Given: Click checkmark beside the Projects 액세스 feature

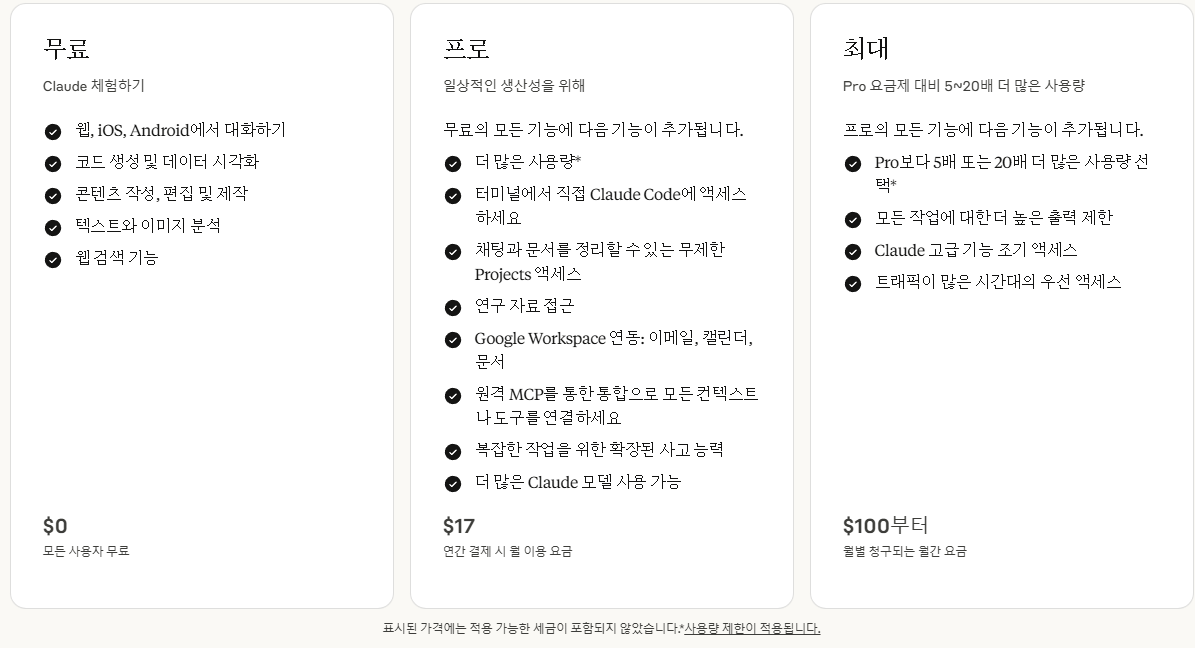Looking at the screenshot, I should [452, 252].
